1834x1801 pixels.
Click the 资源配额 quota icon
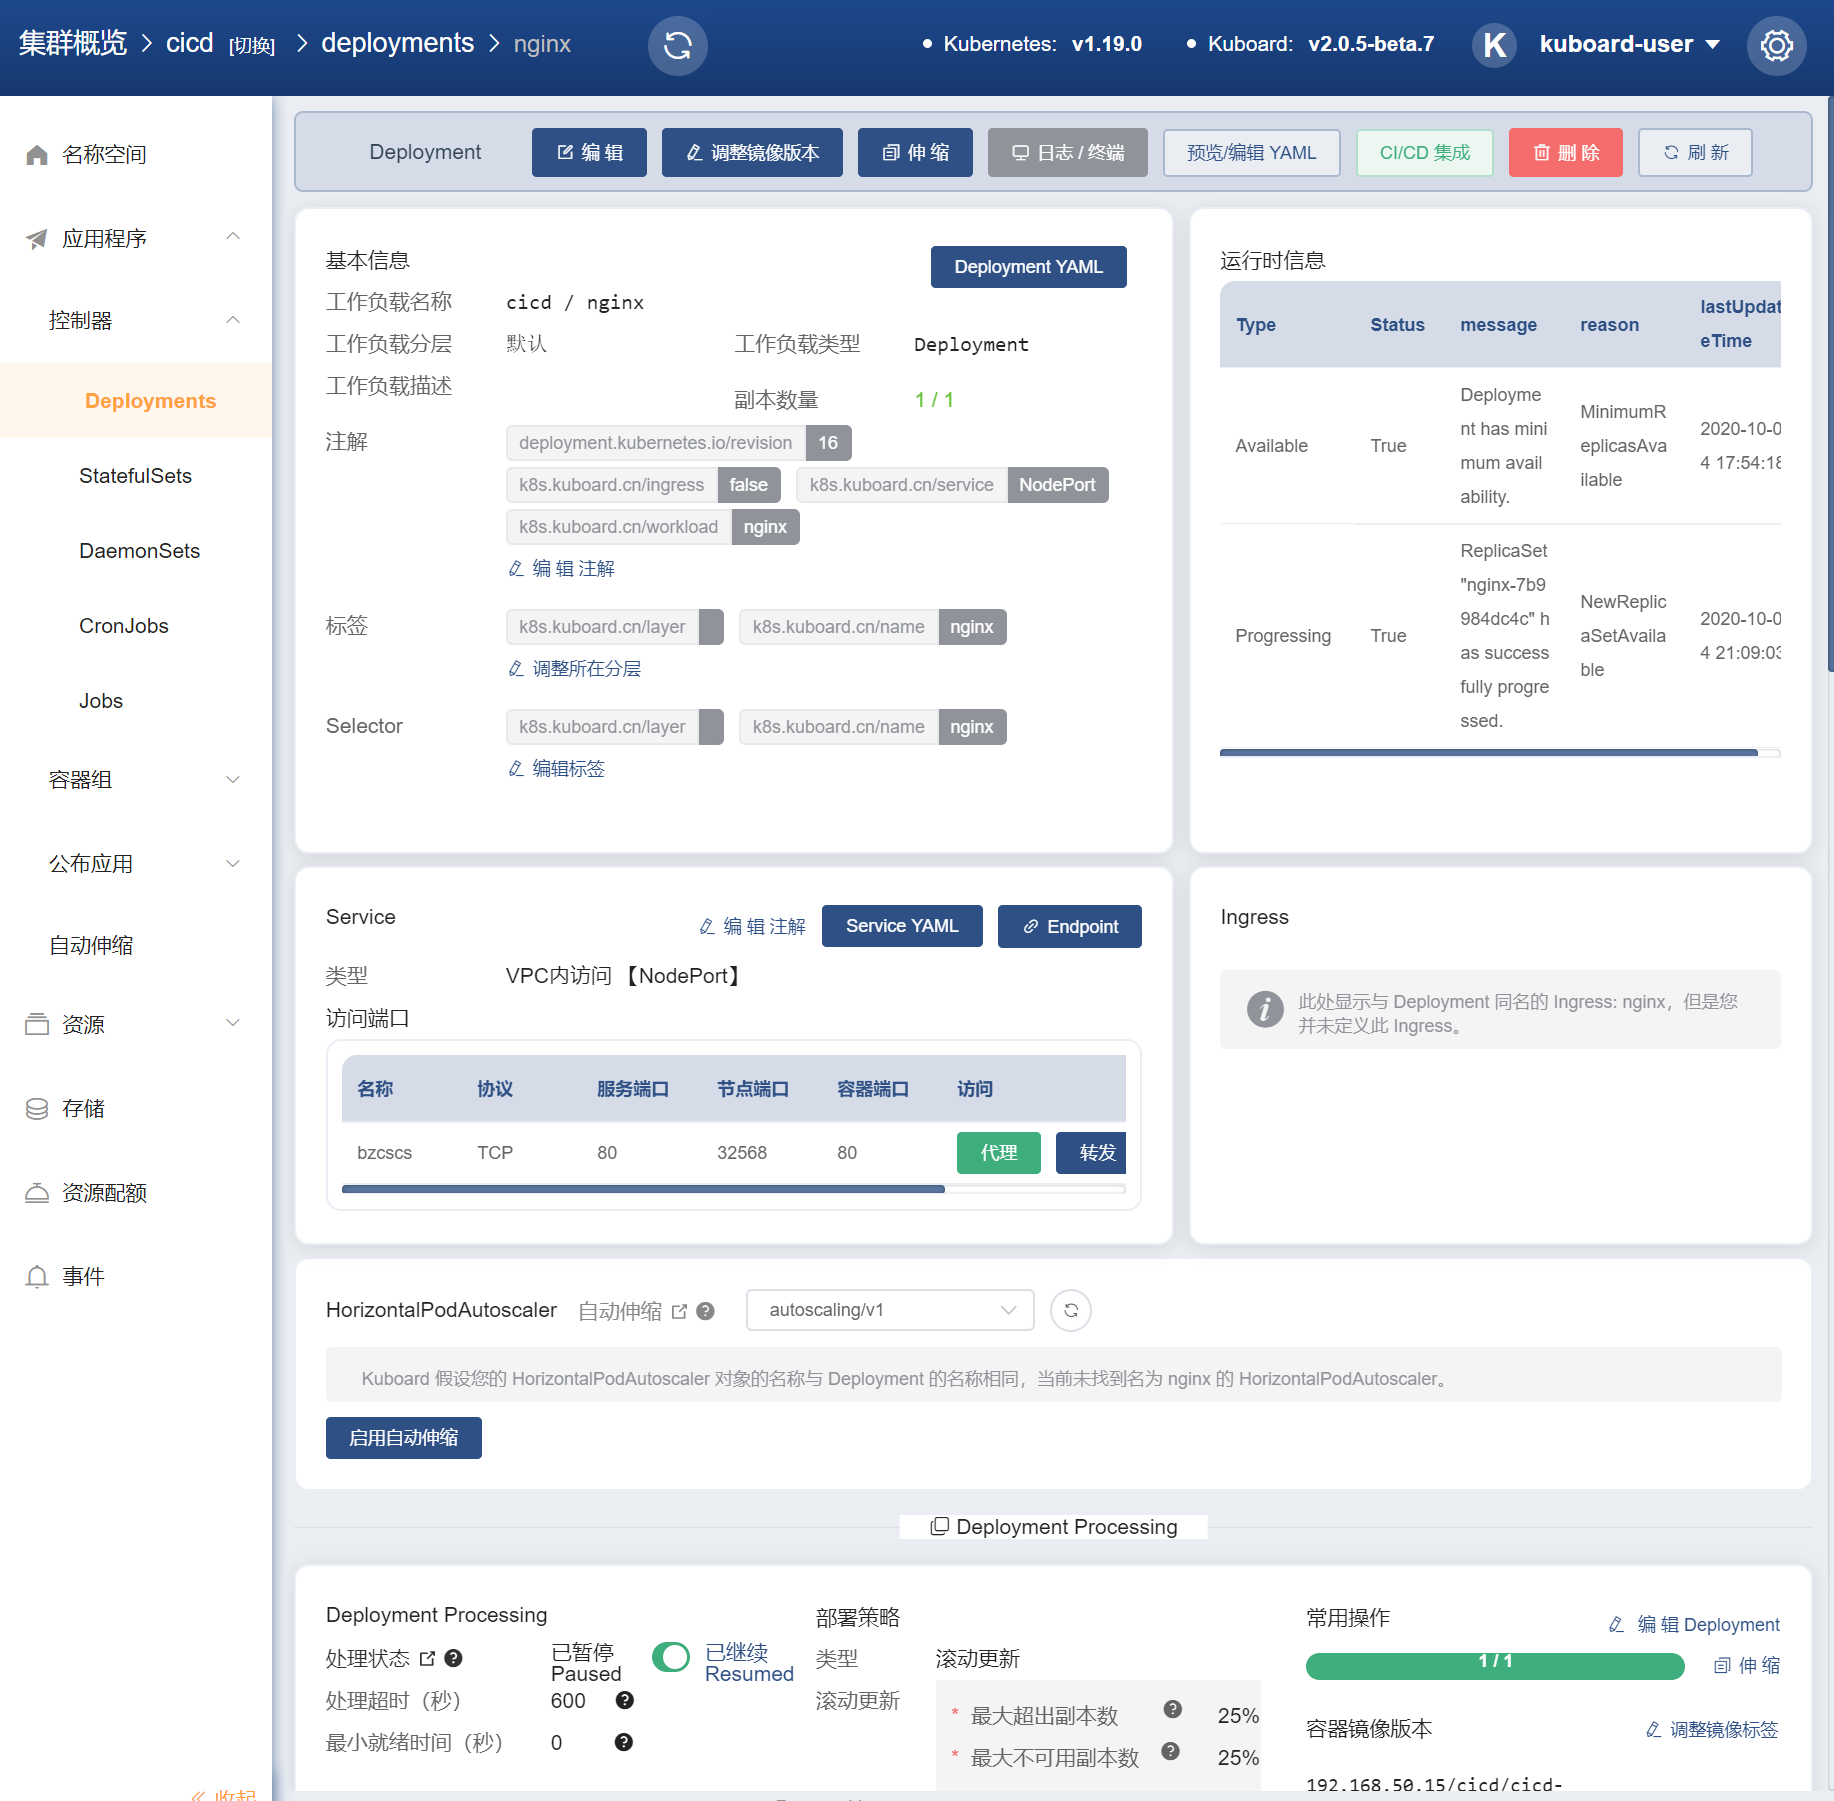37,1192
